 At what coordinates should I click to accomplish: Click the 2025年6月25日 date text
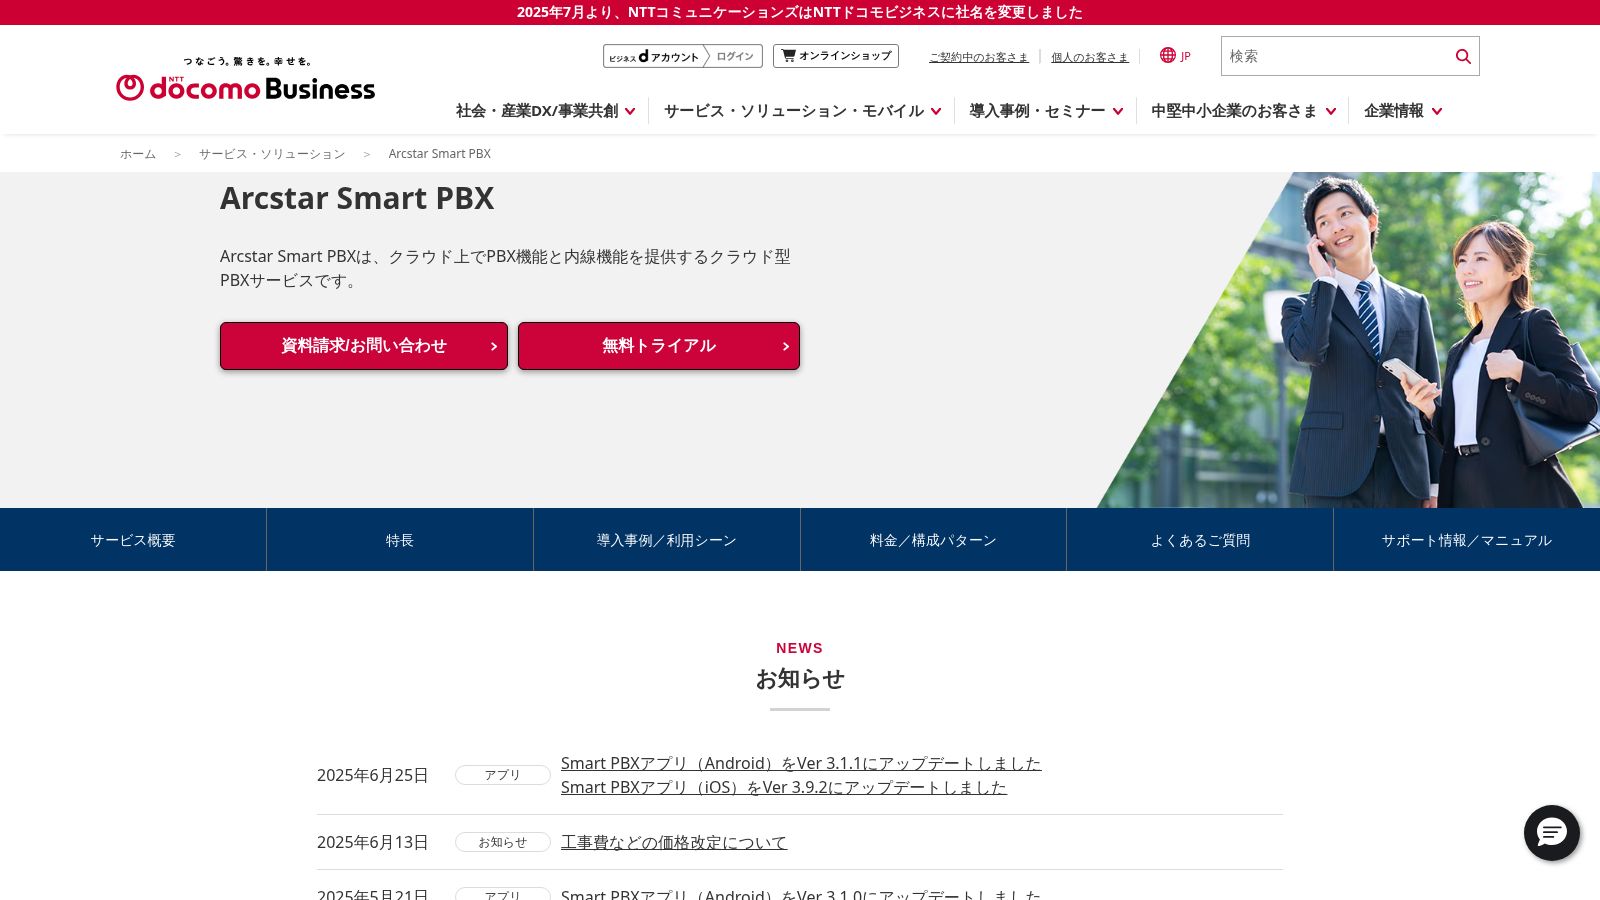pos(373,775)
